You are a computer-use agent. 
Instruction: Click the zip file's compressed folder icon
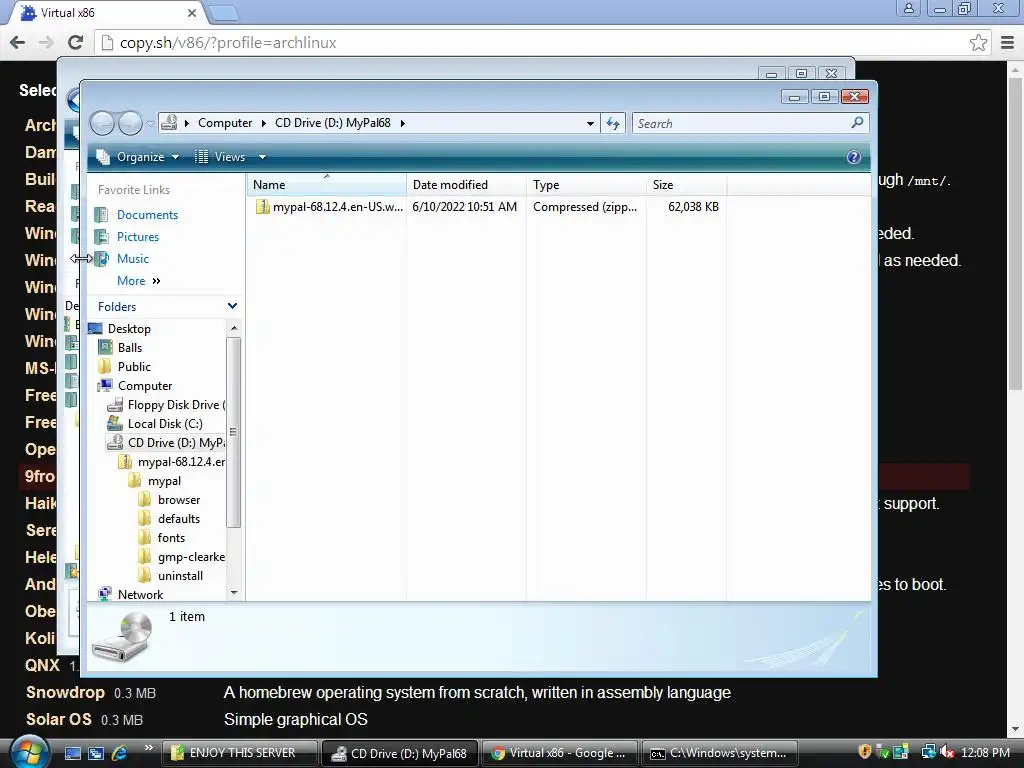pos(263,207)
